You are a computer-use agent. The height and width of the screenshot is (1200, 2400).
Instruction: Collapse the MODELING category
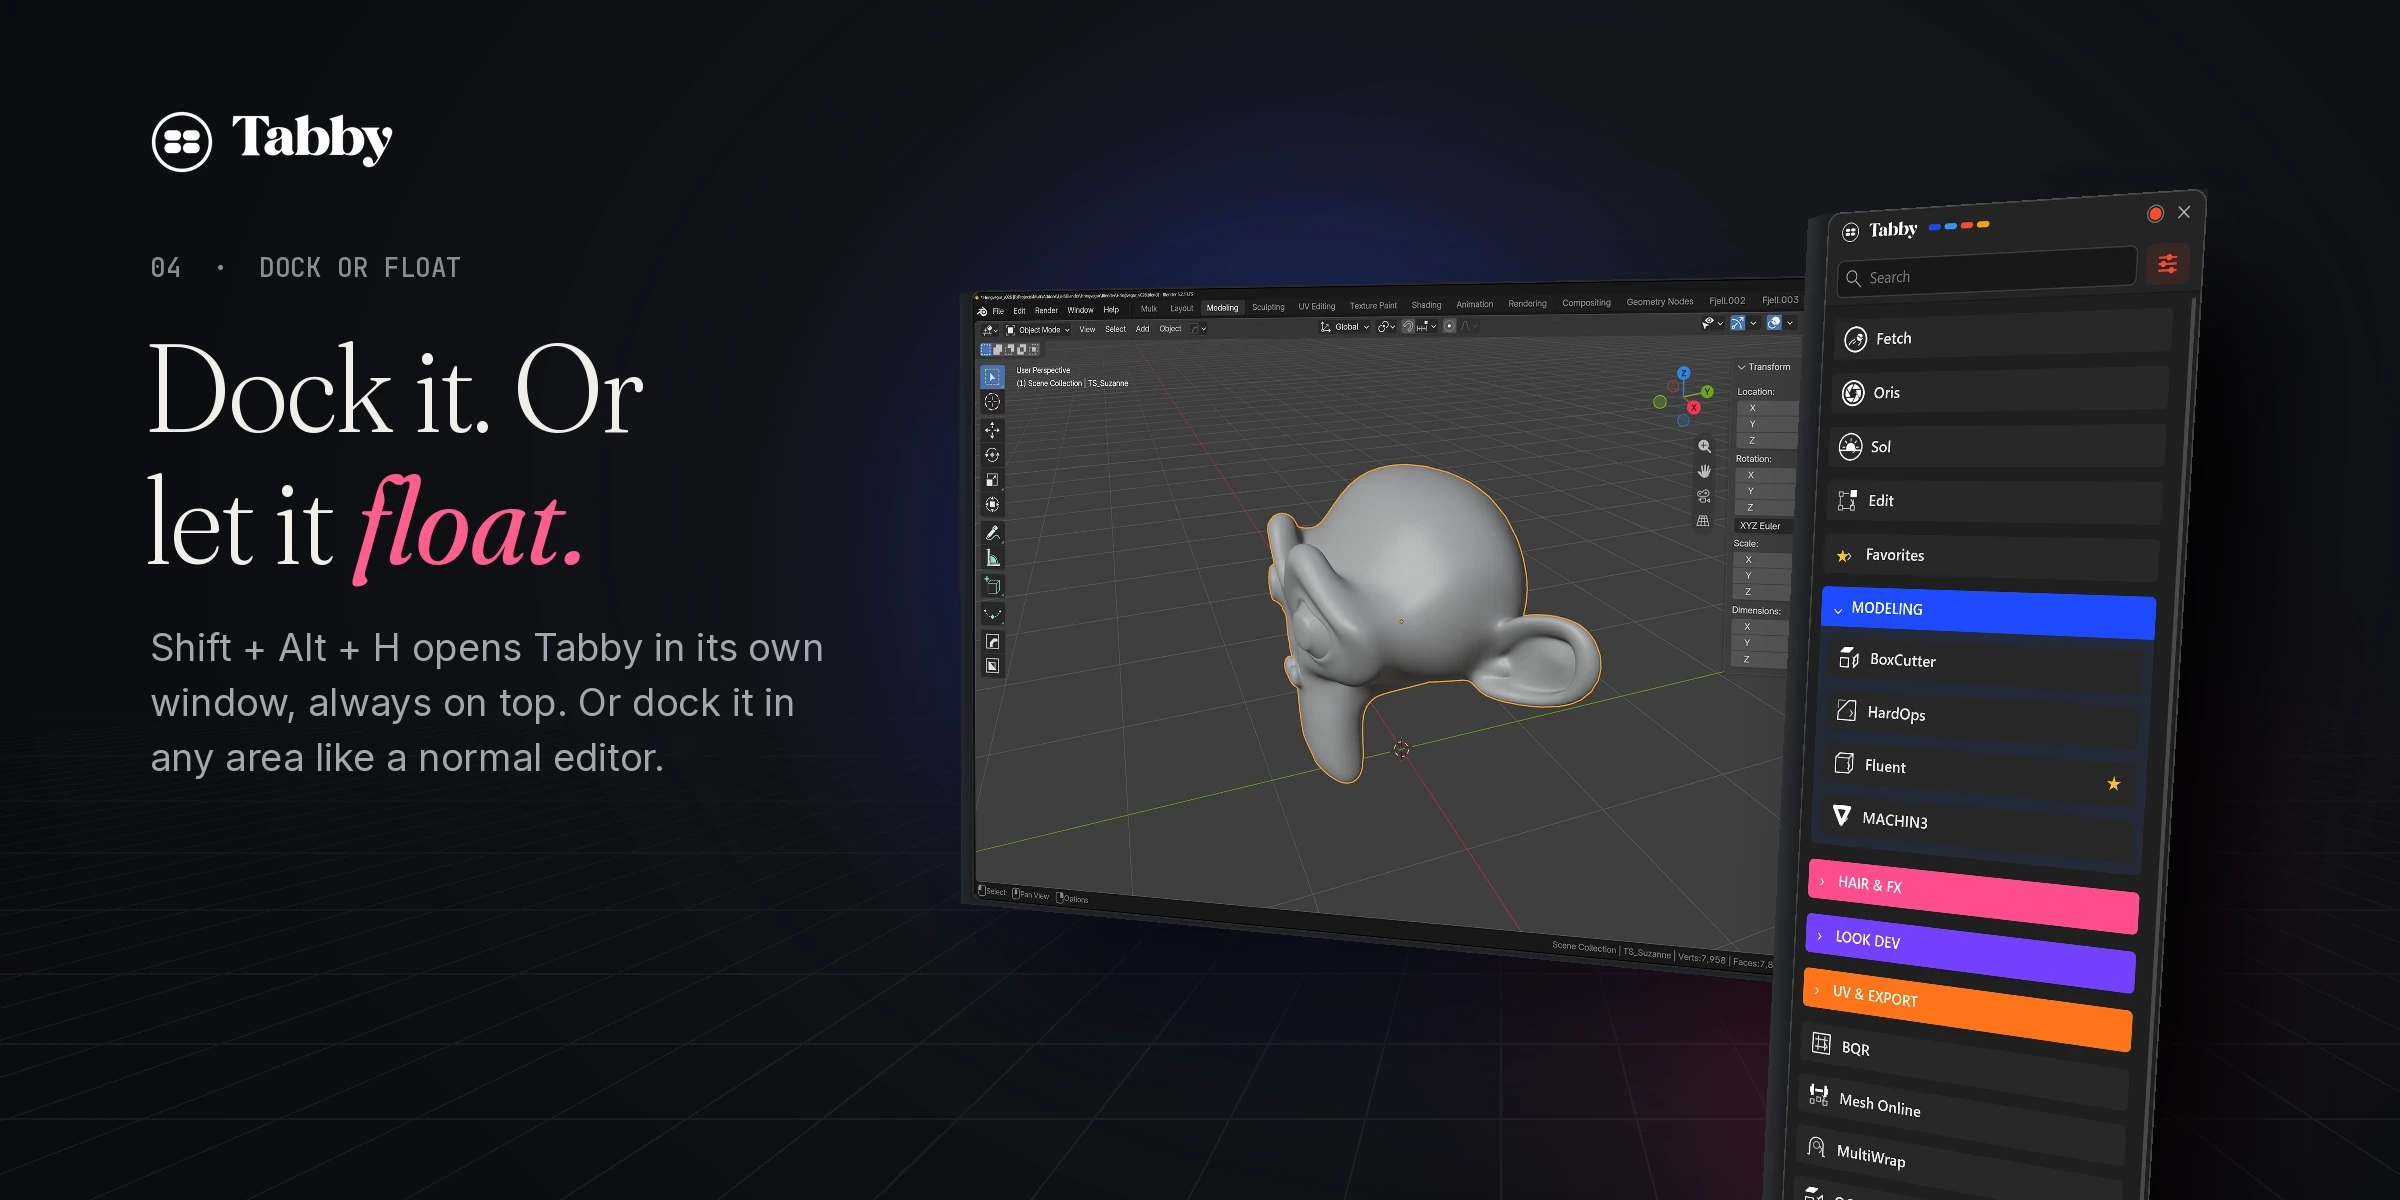(x=1988, y=613)
